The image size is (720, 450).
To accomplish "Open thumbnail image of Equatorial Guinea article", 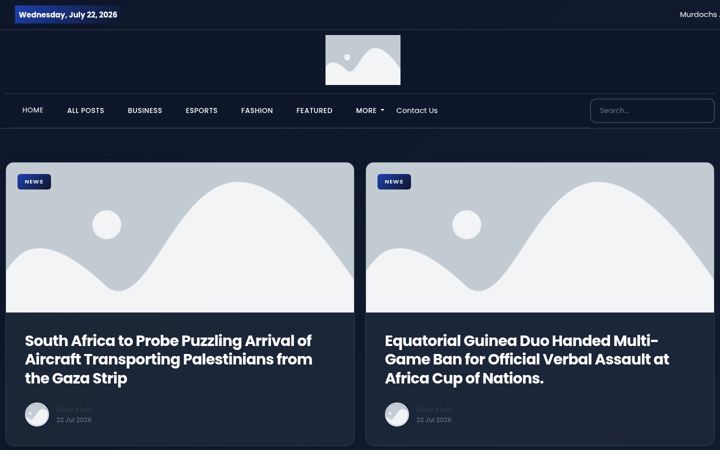I will pos(540,237).
